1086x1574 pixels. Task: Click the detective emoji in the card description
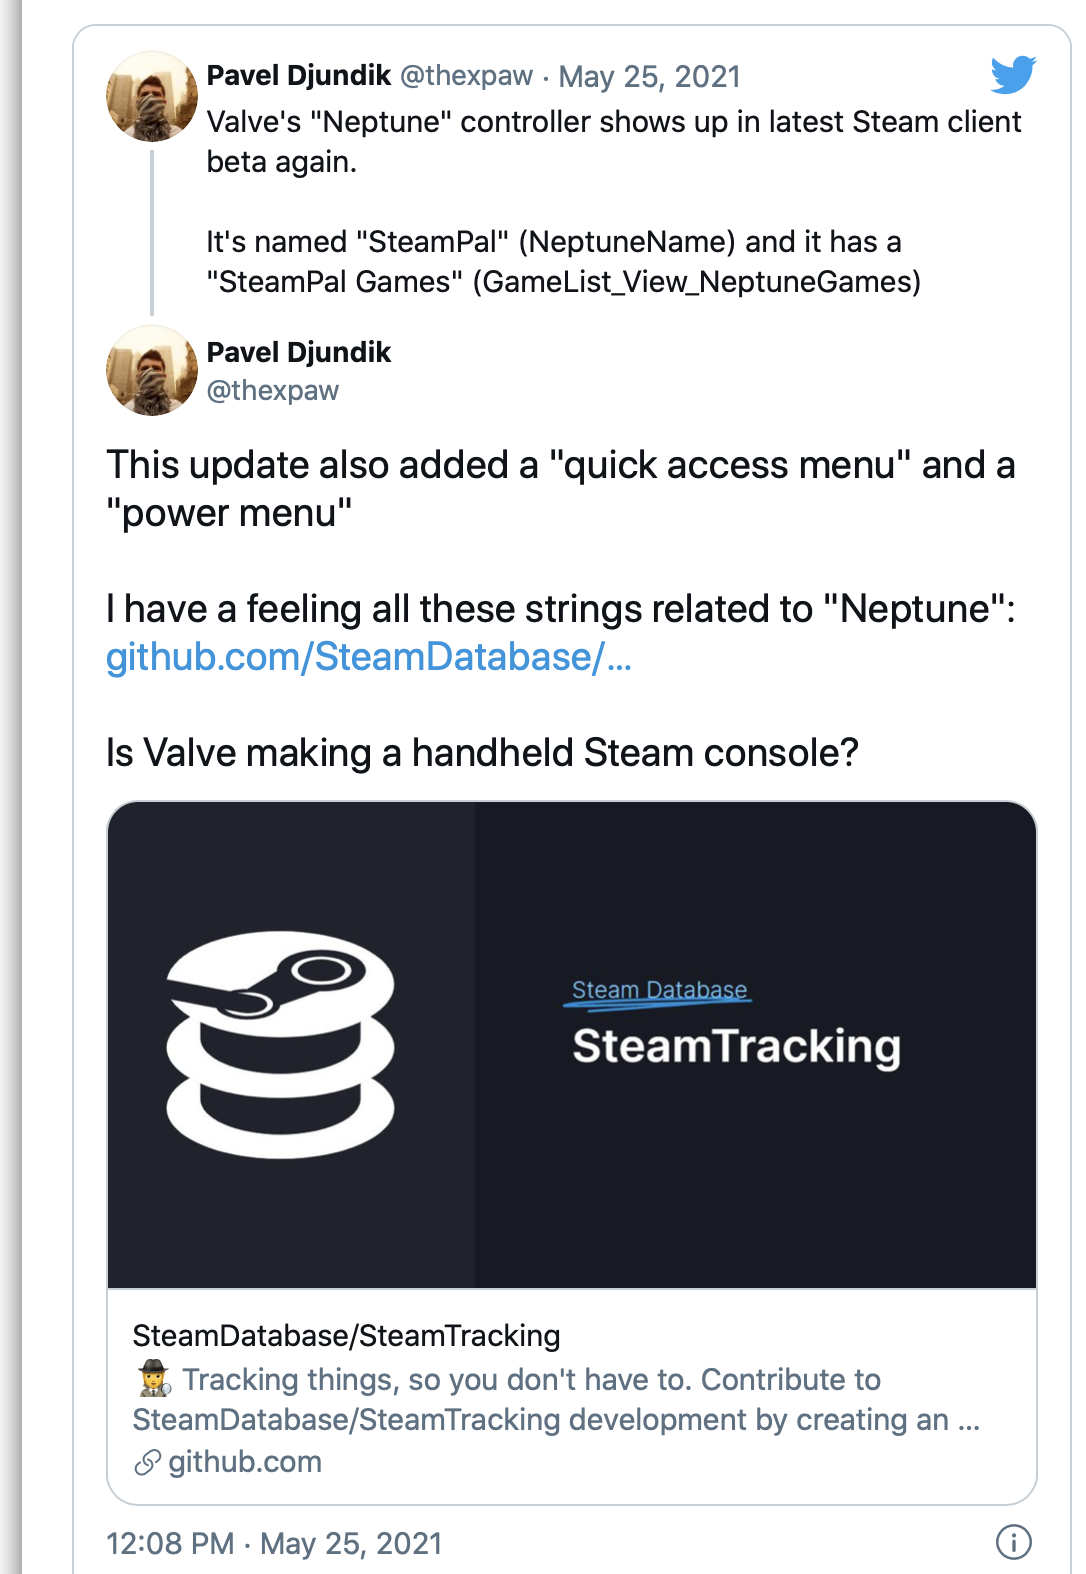click(154, 1380)
